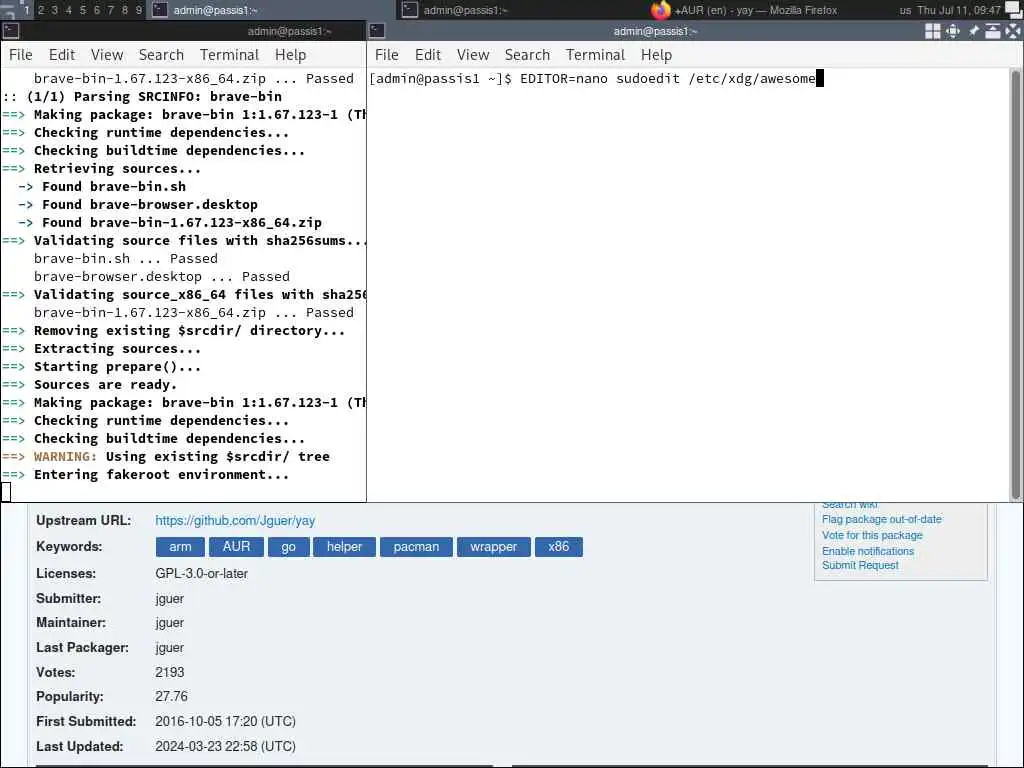This screenshot has height=768, width=1024.
Task: Switch to workspace tag 2
Action: tap(41, 10)
